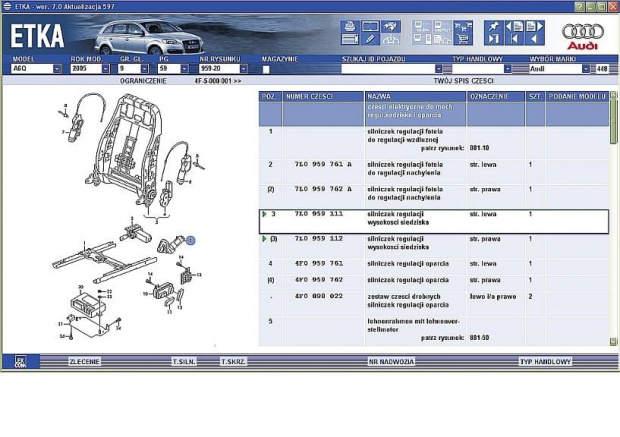Click the skip-to-end arrow icon below the pushpin
This screenshot has height=437, width=620.
[493, 39]
